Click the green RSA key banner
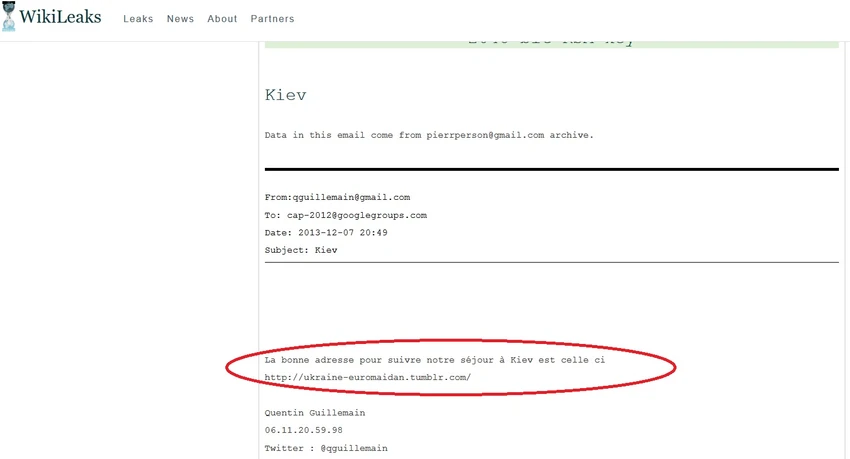The height and width of the screenshot is (459, 850). [551, 44]
